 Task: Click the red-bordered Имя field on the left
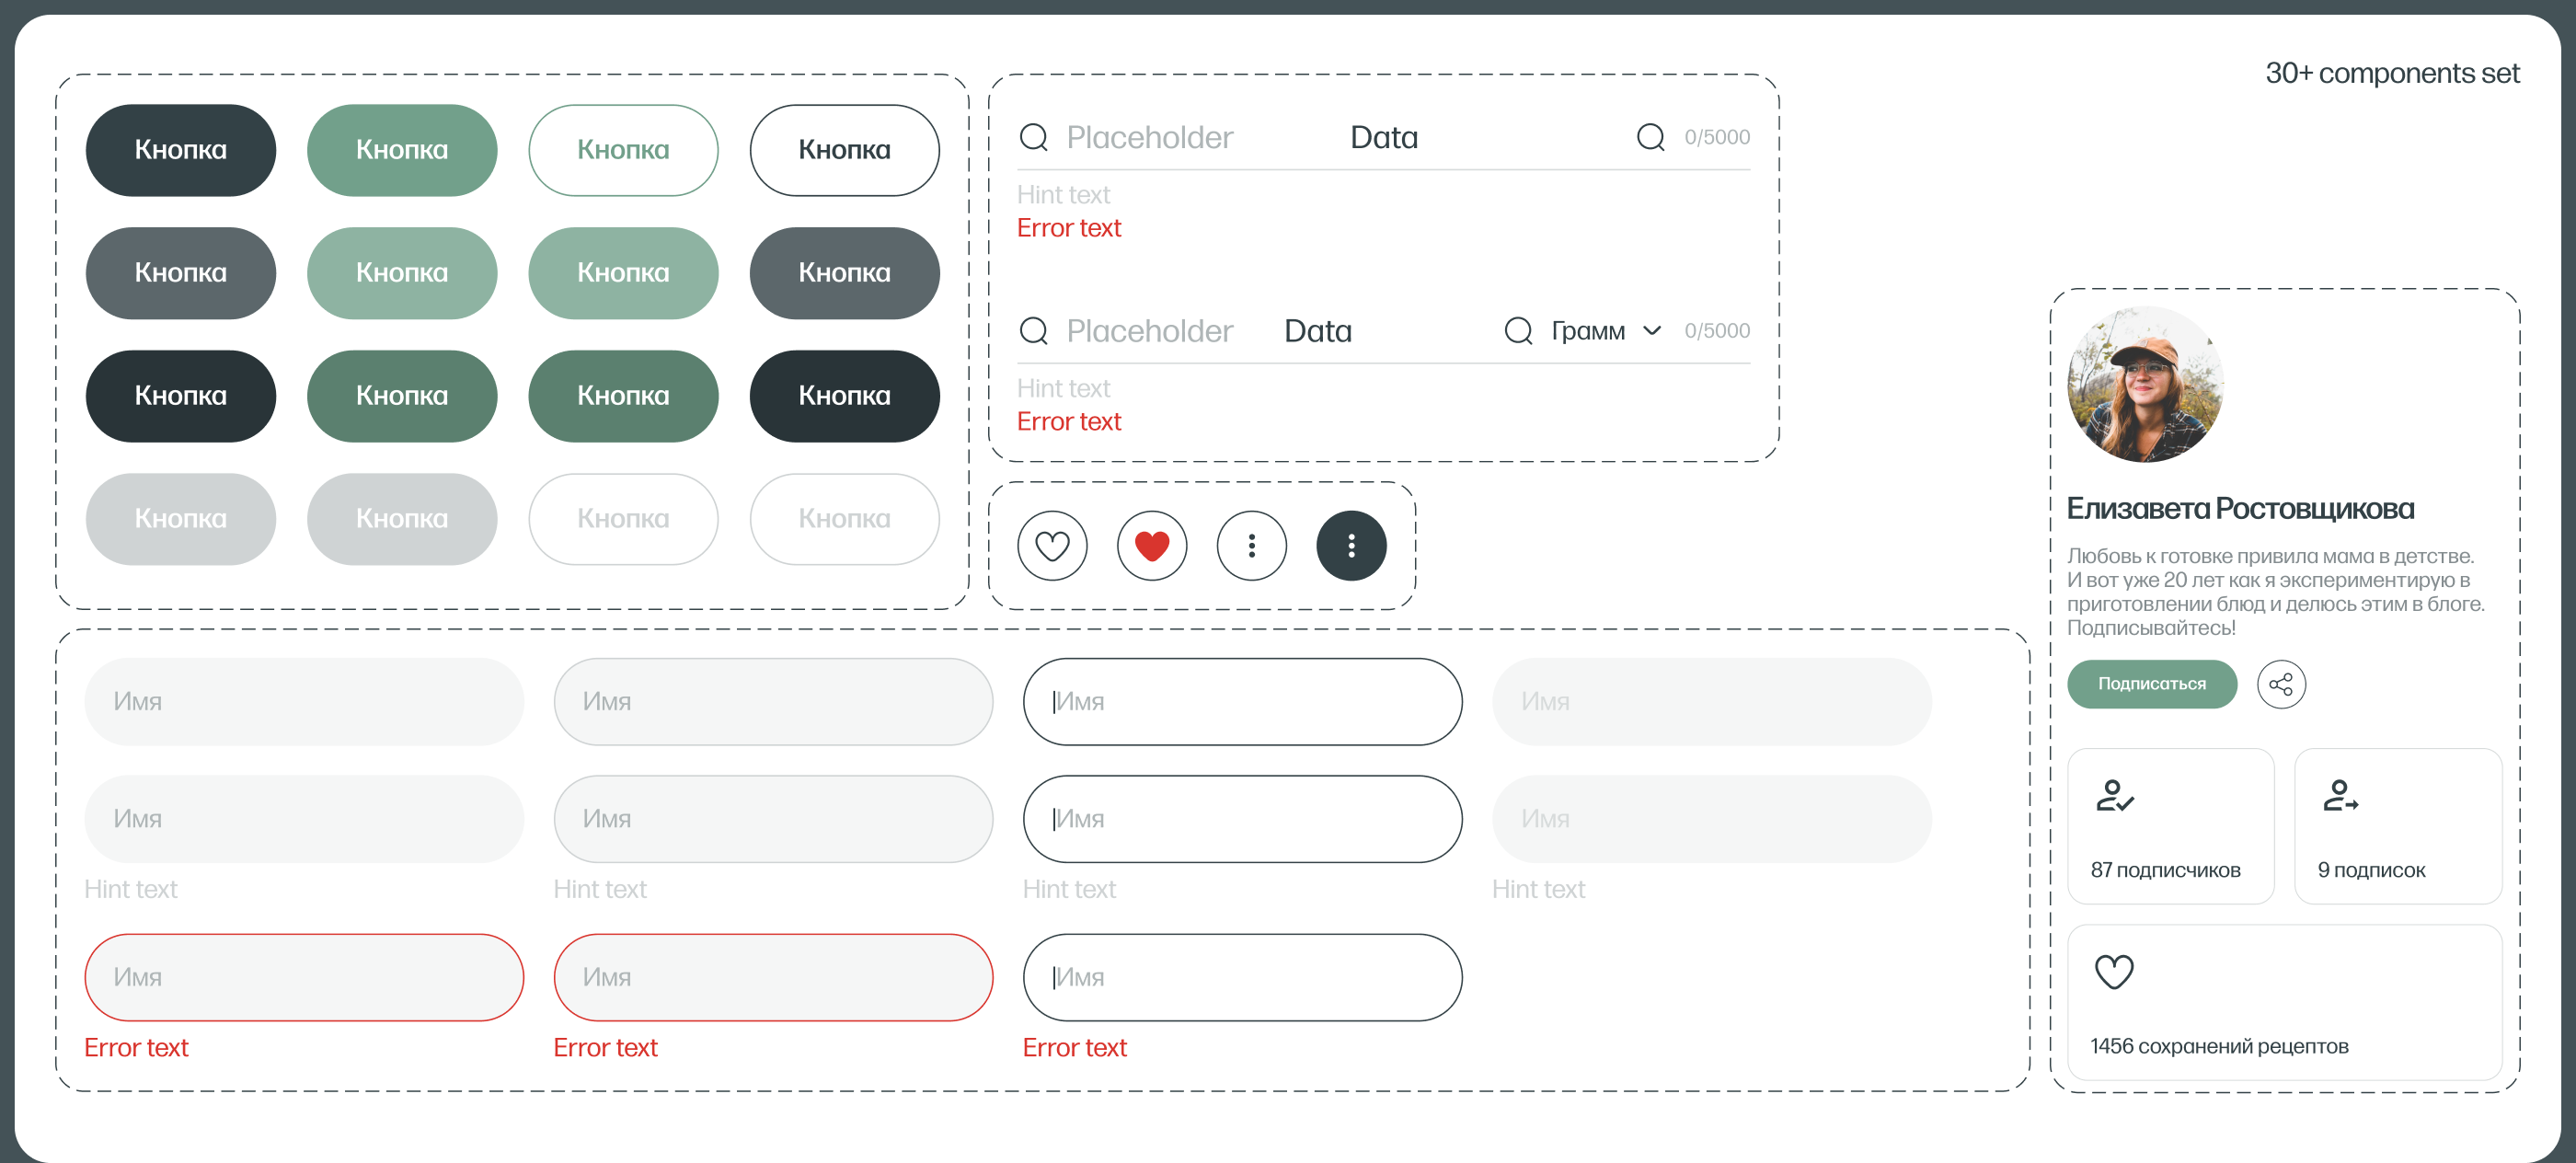[x=304, y=977]
